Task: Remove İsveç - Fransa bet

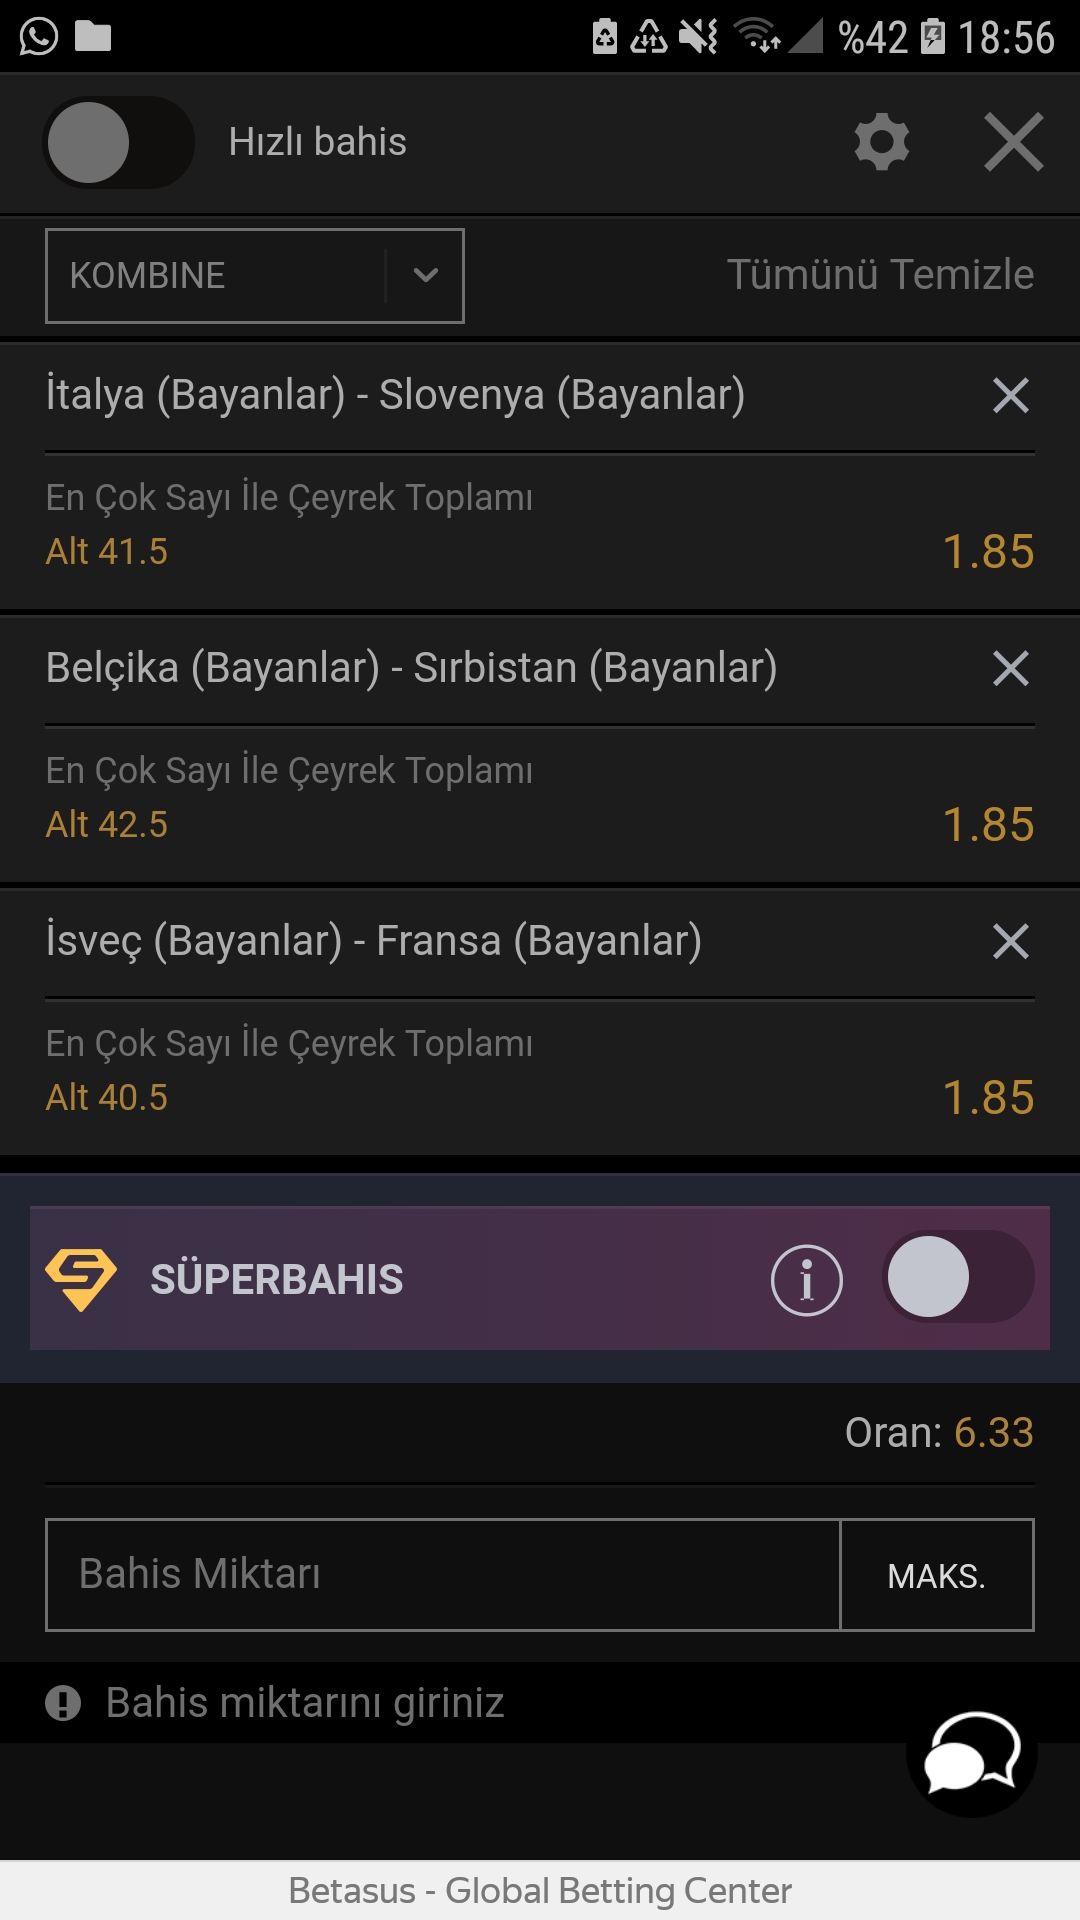Action: click(x=1011, y=941)
